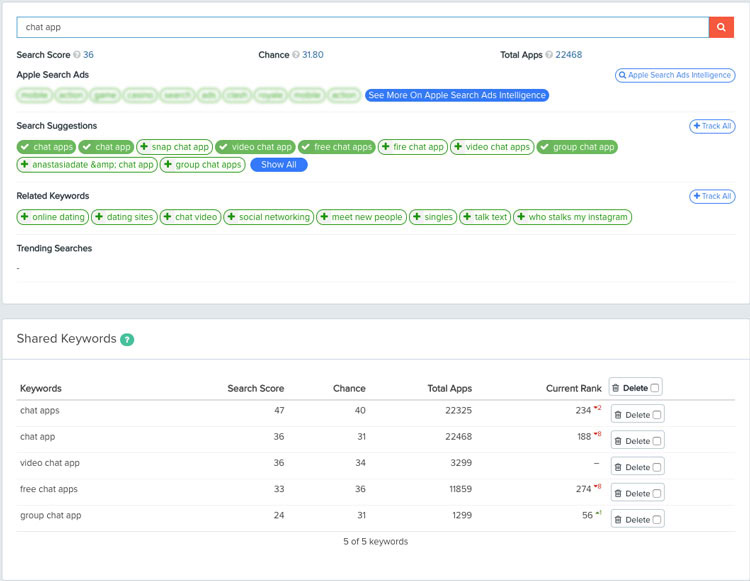Select the 'chat apps' keyword in table
The height and width of the screenshot is (581, 750).
[40, 410]
